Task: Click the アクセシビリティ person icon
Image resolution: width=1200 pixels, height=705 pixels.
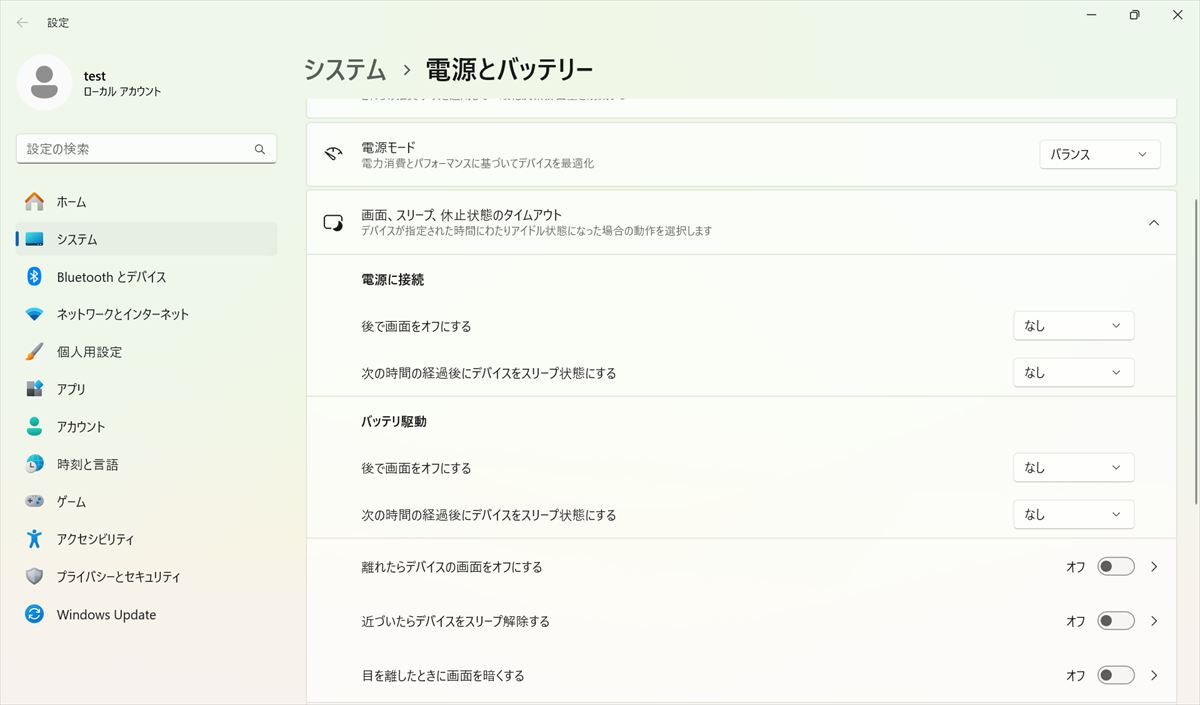Action: click(34, 539)
